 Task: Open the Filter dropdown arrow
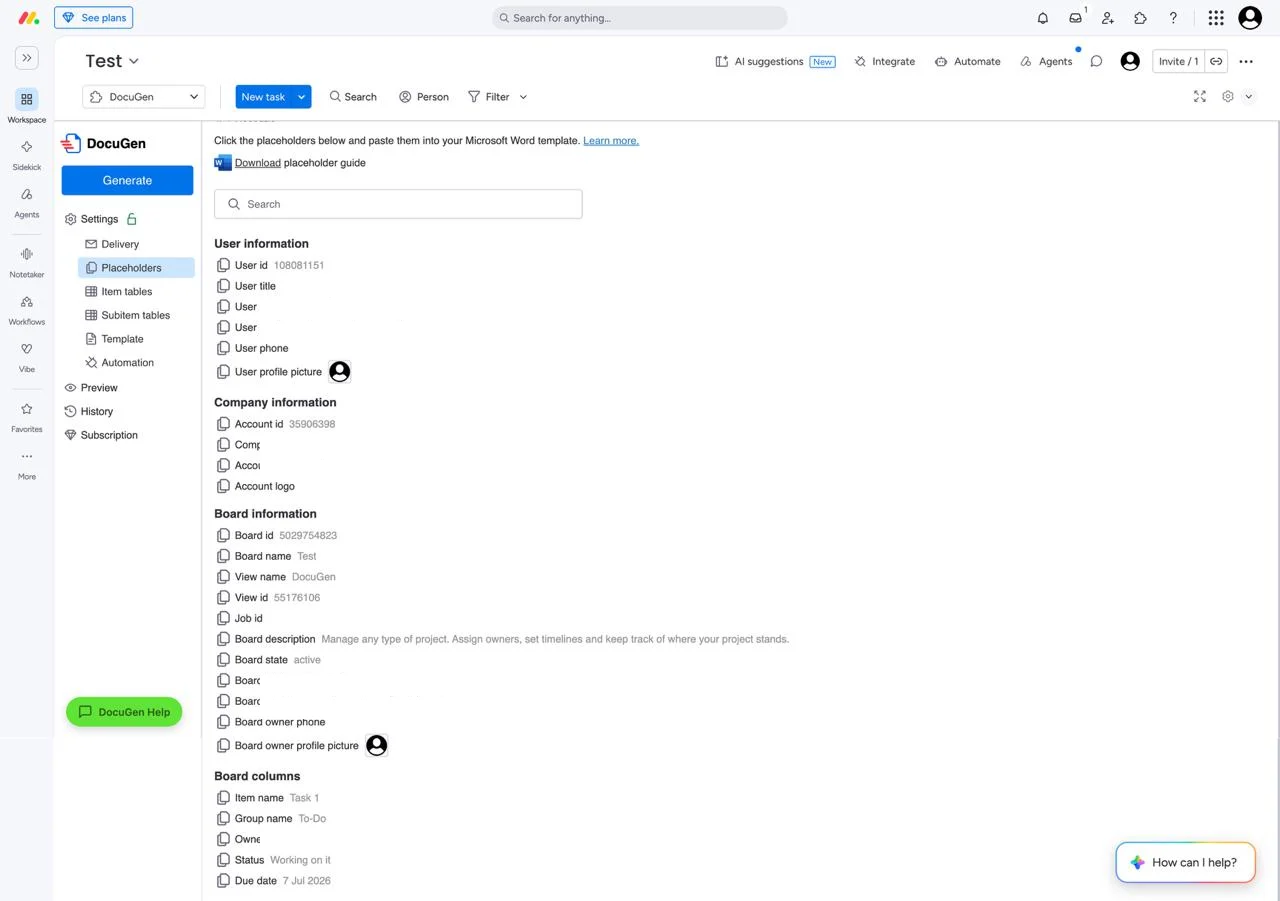pyautogui.click(x=523, y=97)
